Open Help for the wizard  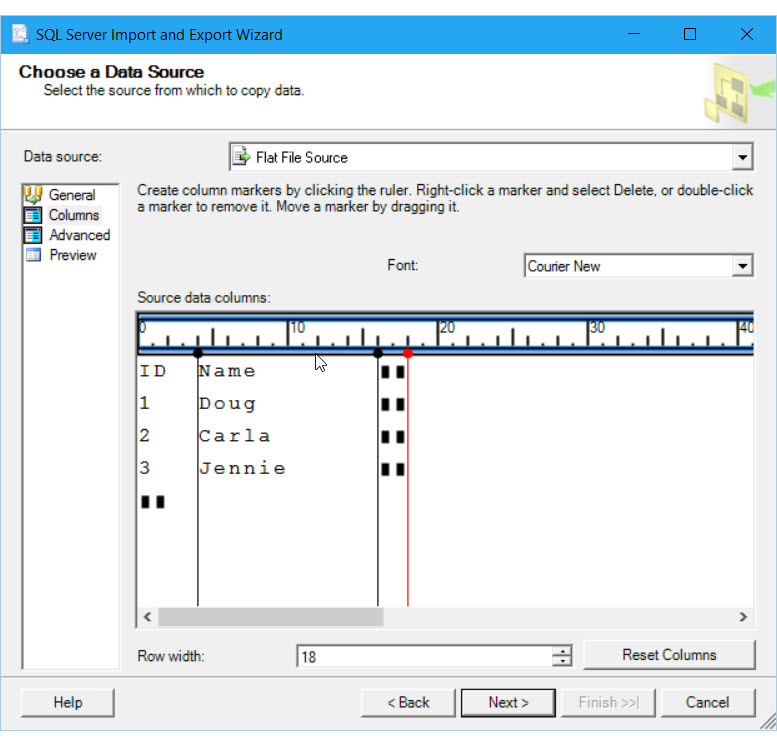67,702
